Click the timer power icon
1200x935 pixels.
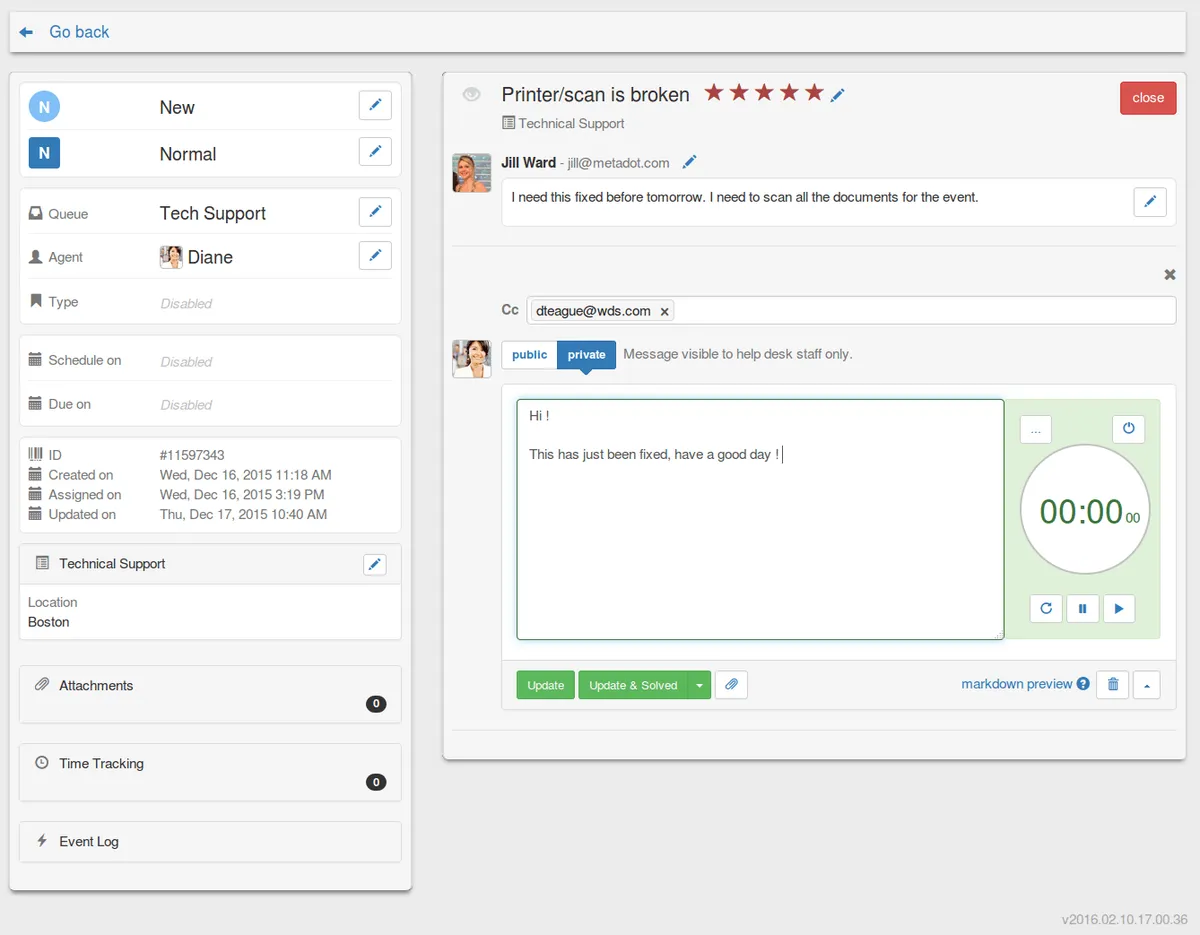[x=1128, y=429]
